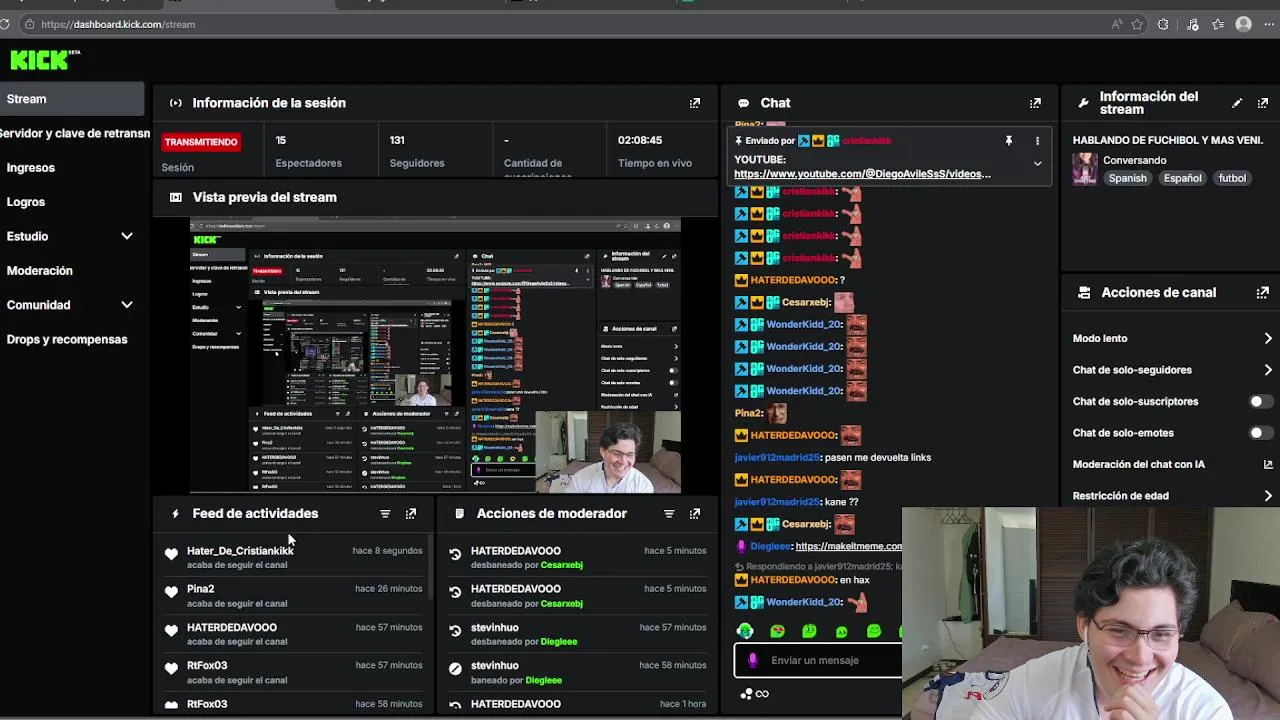The image size is (1280, 720).
Task: Pick the headphones green emote
Action: pos(745,631)
